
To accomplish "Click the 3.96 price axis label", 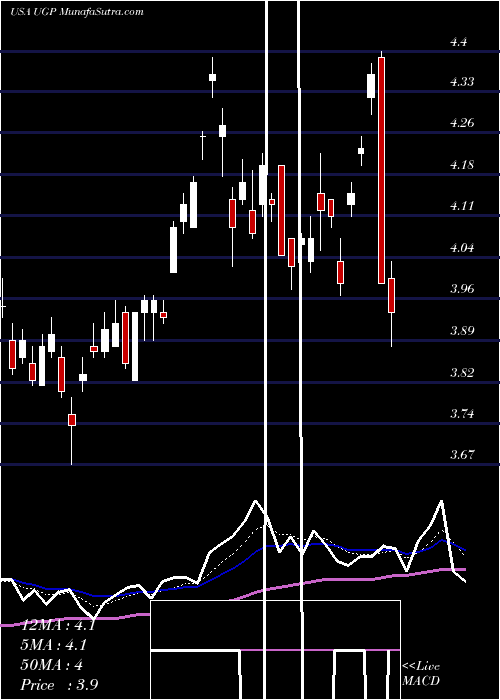I will [x=462, y=289].
